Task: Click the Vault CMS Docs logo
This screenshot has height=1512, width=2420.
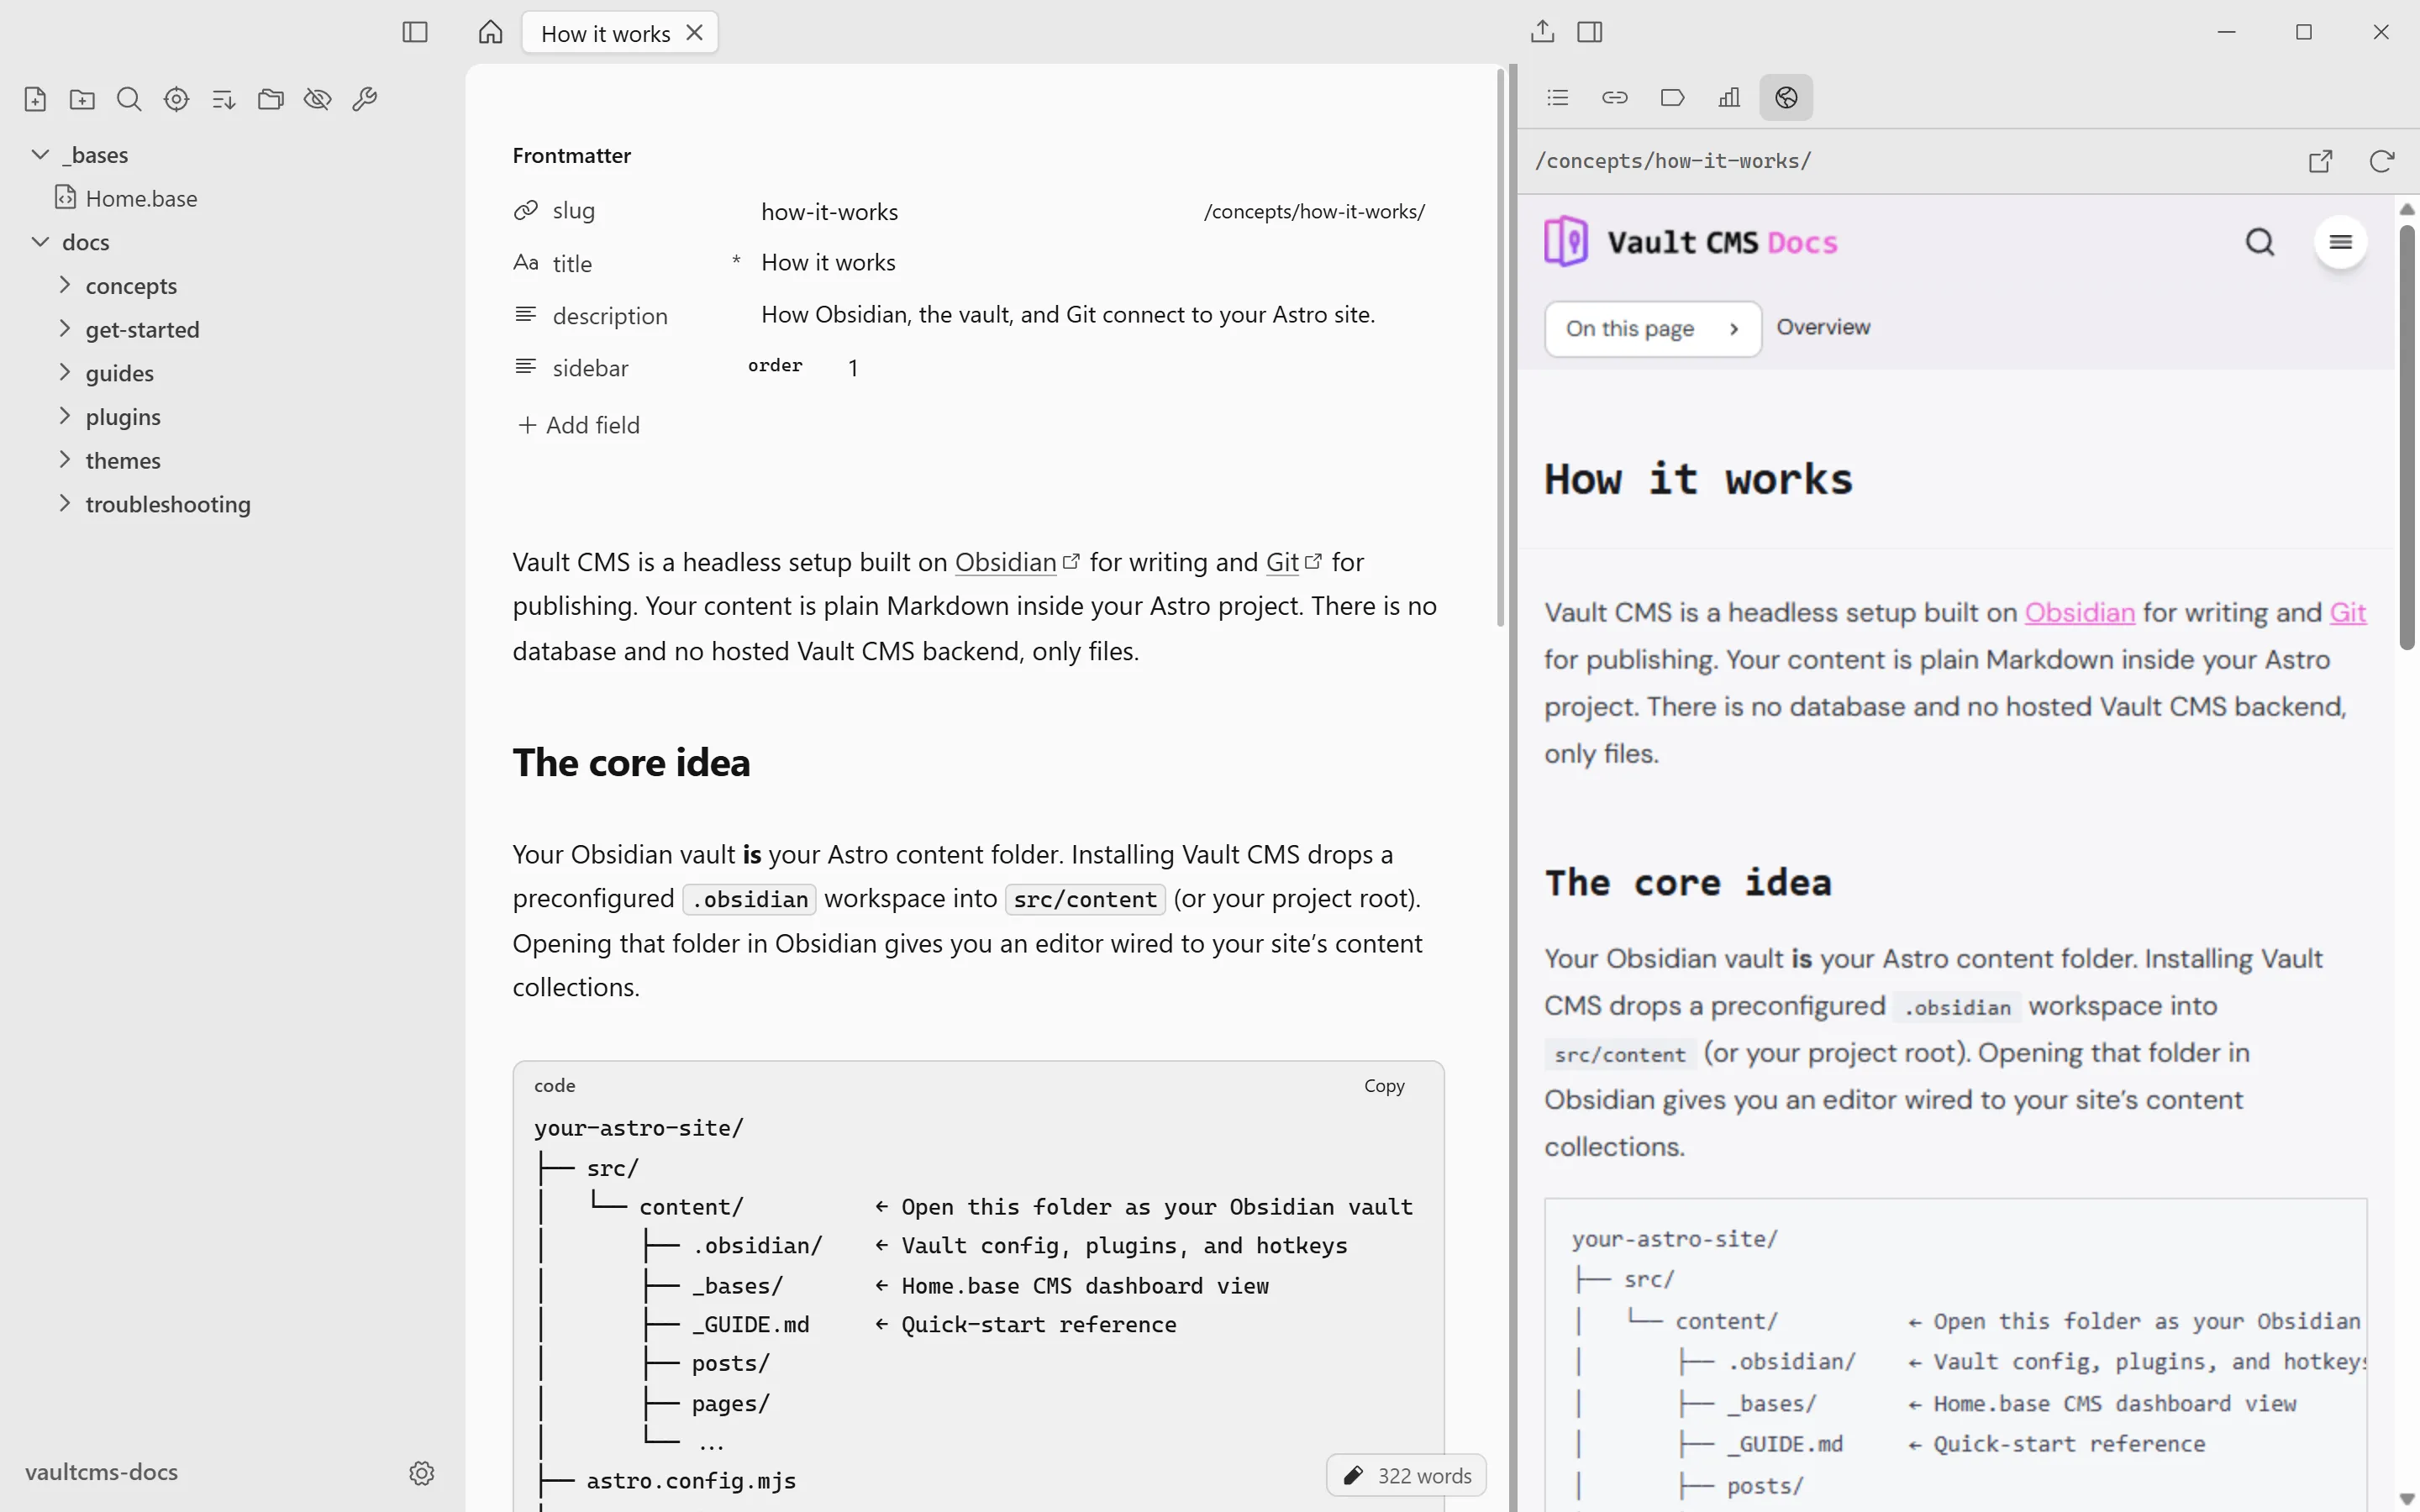Action: pos(1691,242)
